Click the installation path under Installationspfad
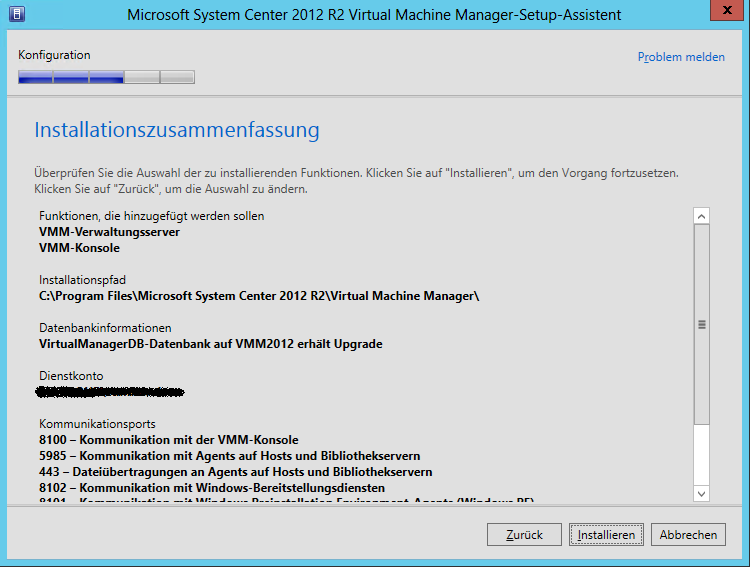 (x=259, y=296)
